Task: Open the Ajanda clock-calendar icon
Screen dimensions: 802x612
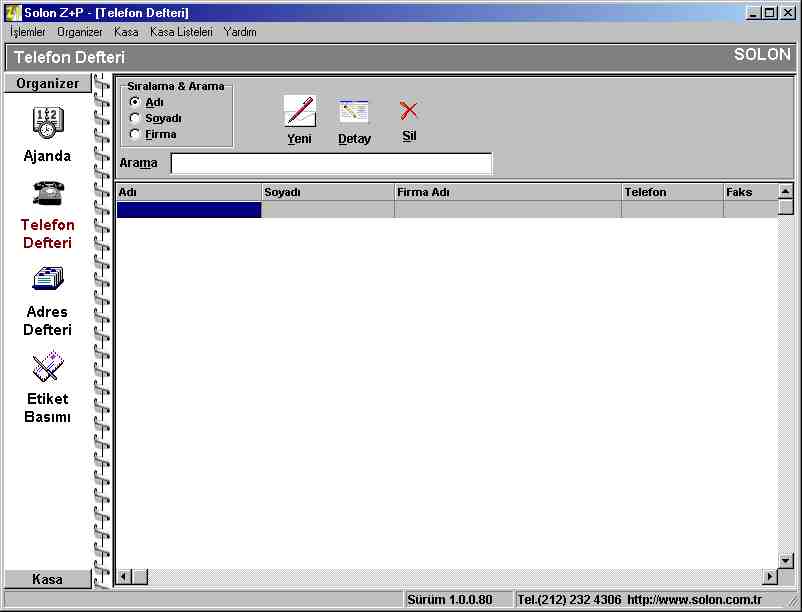Action: click(x=48, y=123)
